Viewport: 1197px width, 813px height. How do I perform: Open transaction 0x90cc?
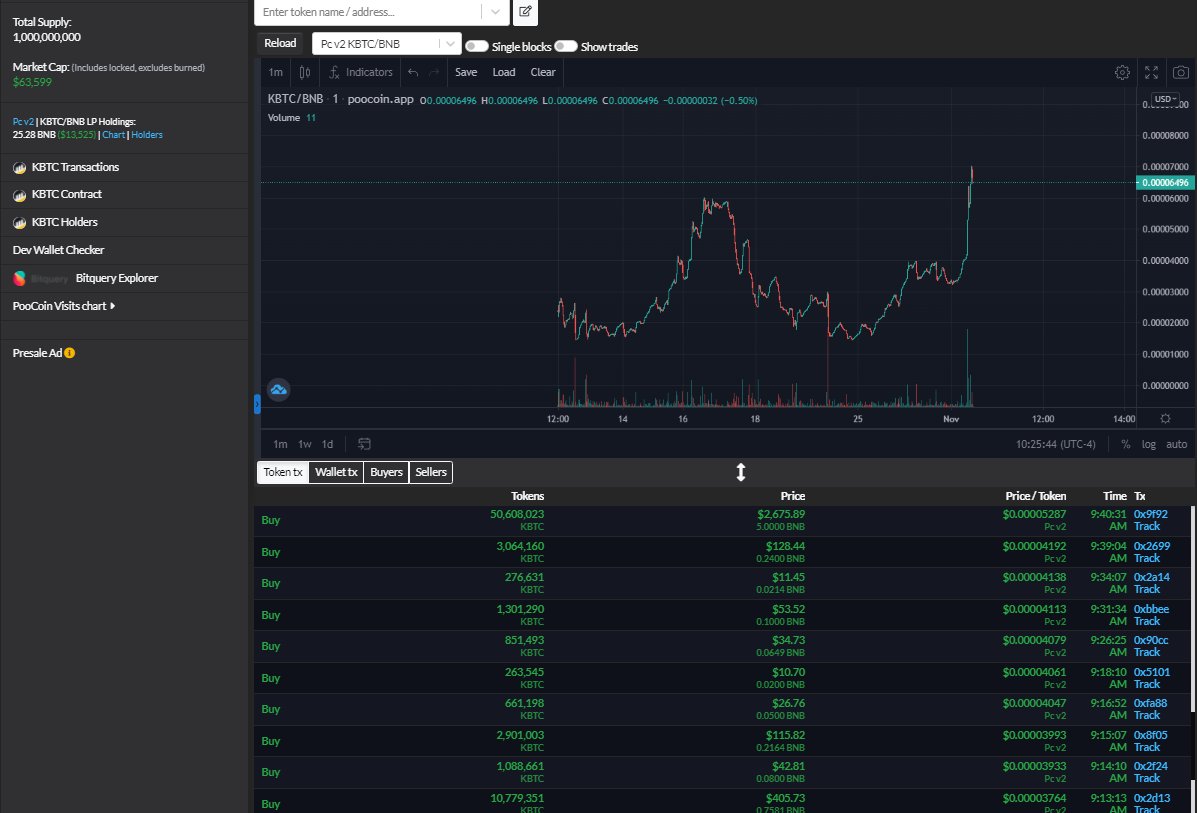(x=1150, y=640)
